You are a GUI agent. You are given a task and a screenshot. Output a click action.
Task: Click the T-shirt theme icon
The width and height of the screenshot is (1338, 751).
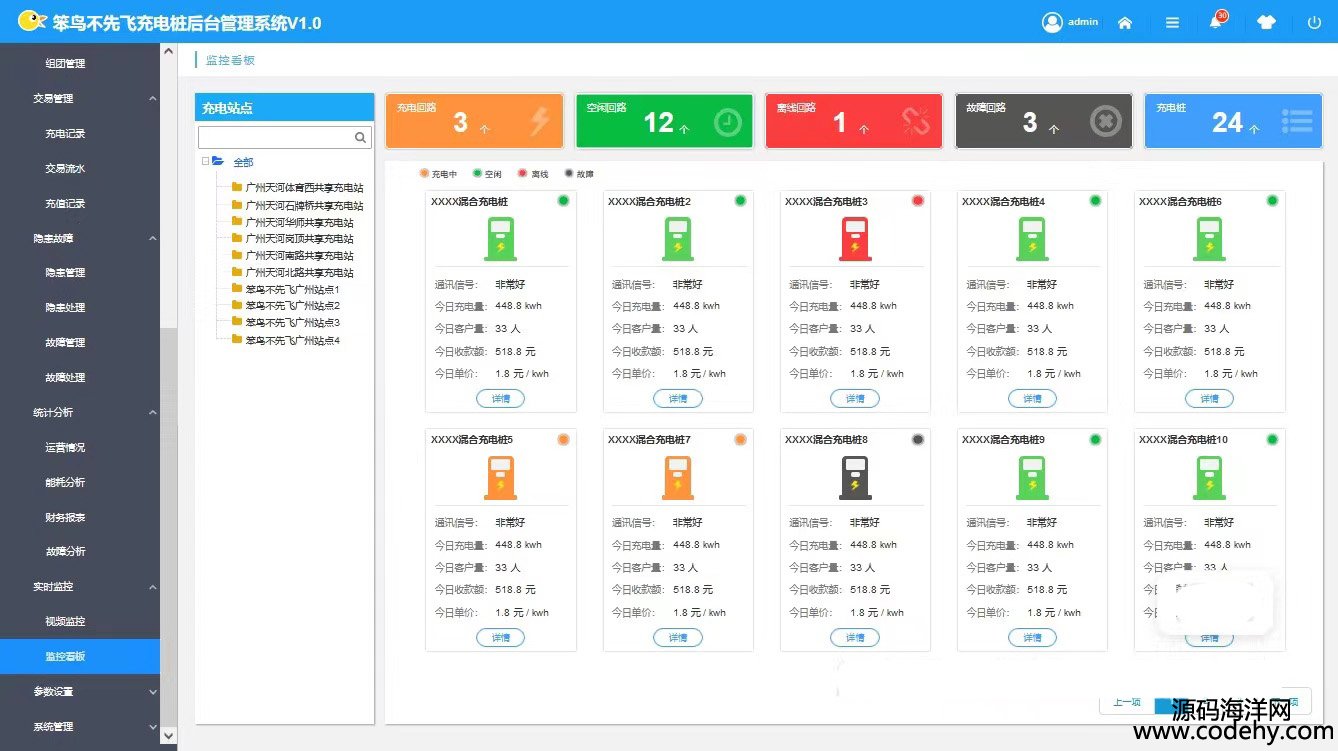point(1267,23)
